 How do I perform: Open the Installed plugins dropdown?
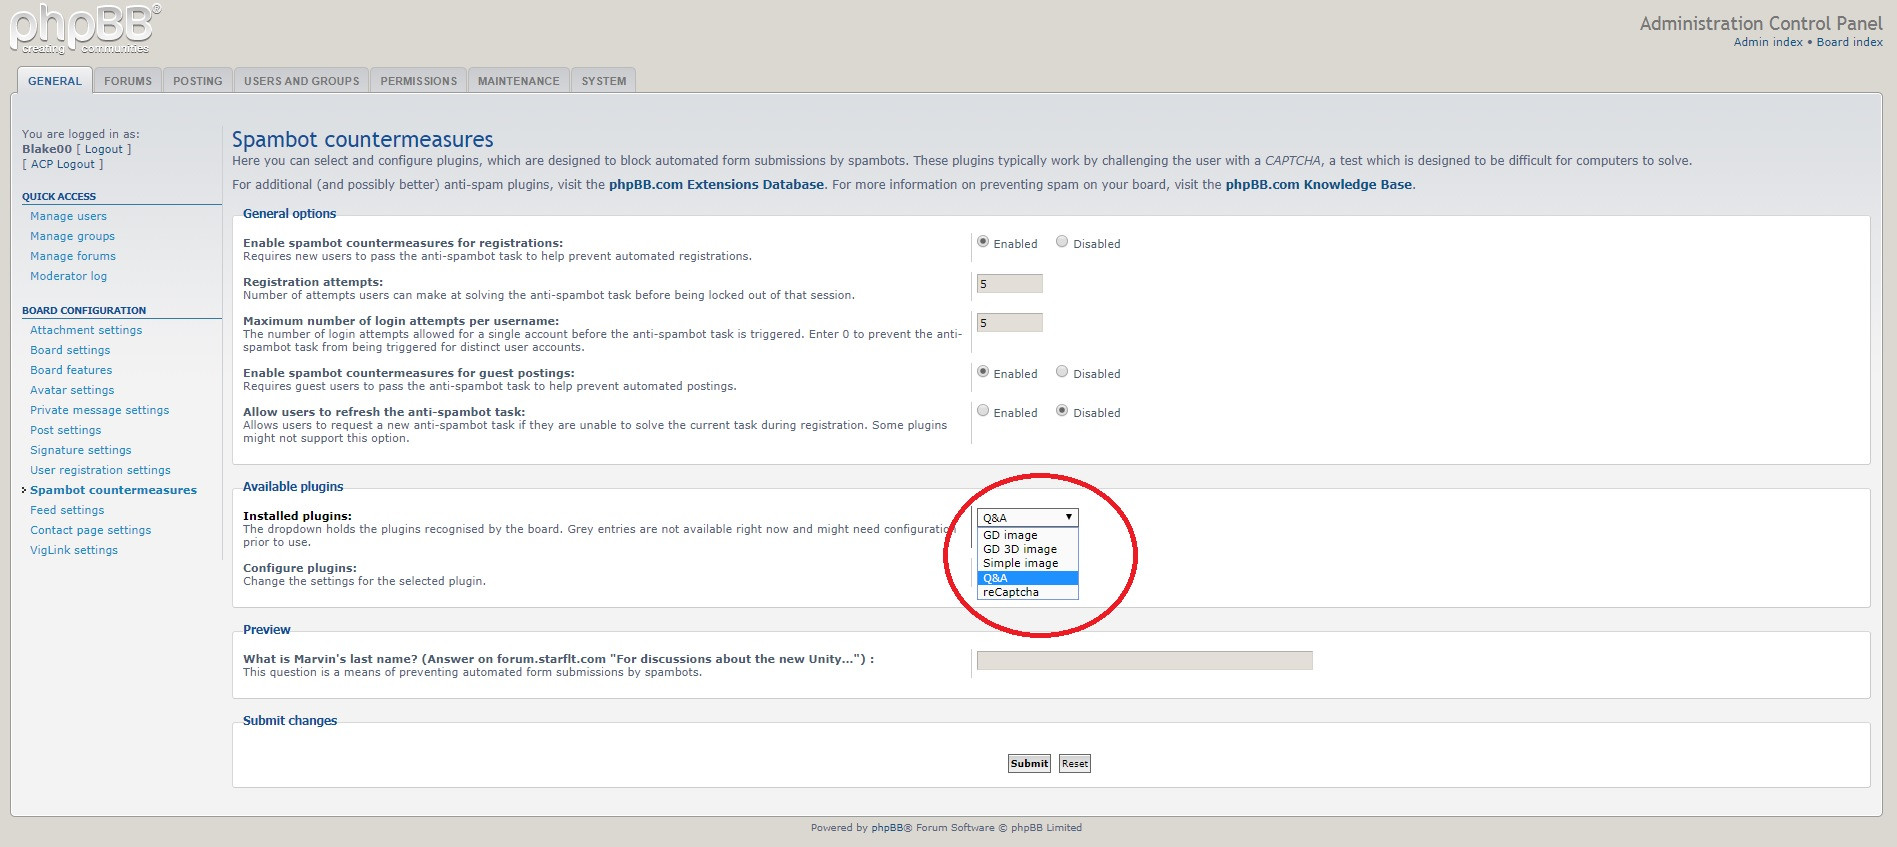[1027, 517]
